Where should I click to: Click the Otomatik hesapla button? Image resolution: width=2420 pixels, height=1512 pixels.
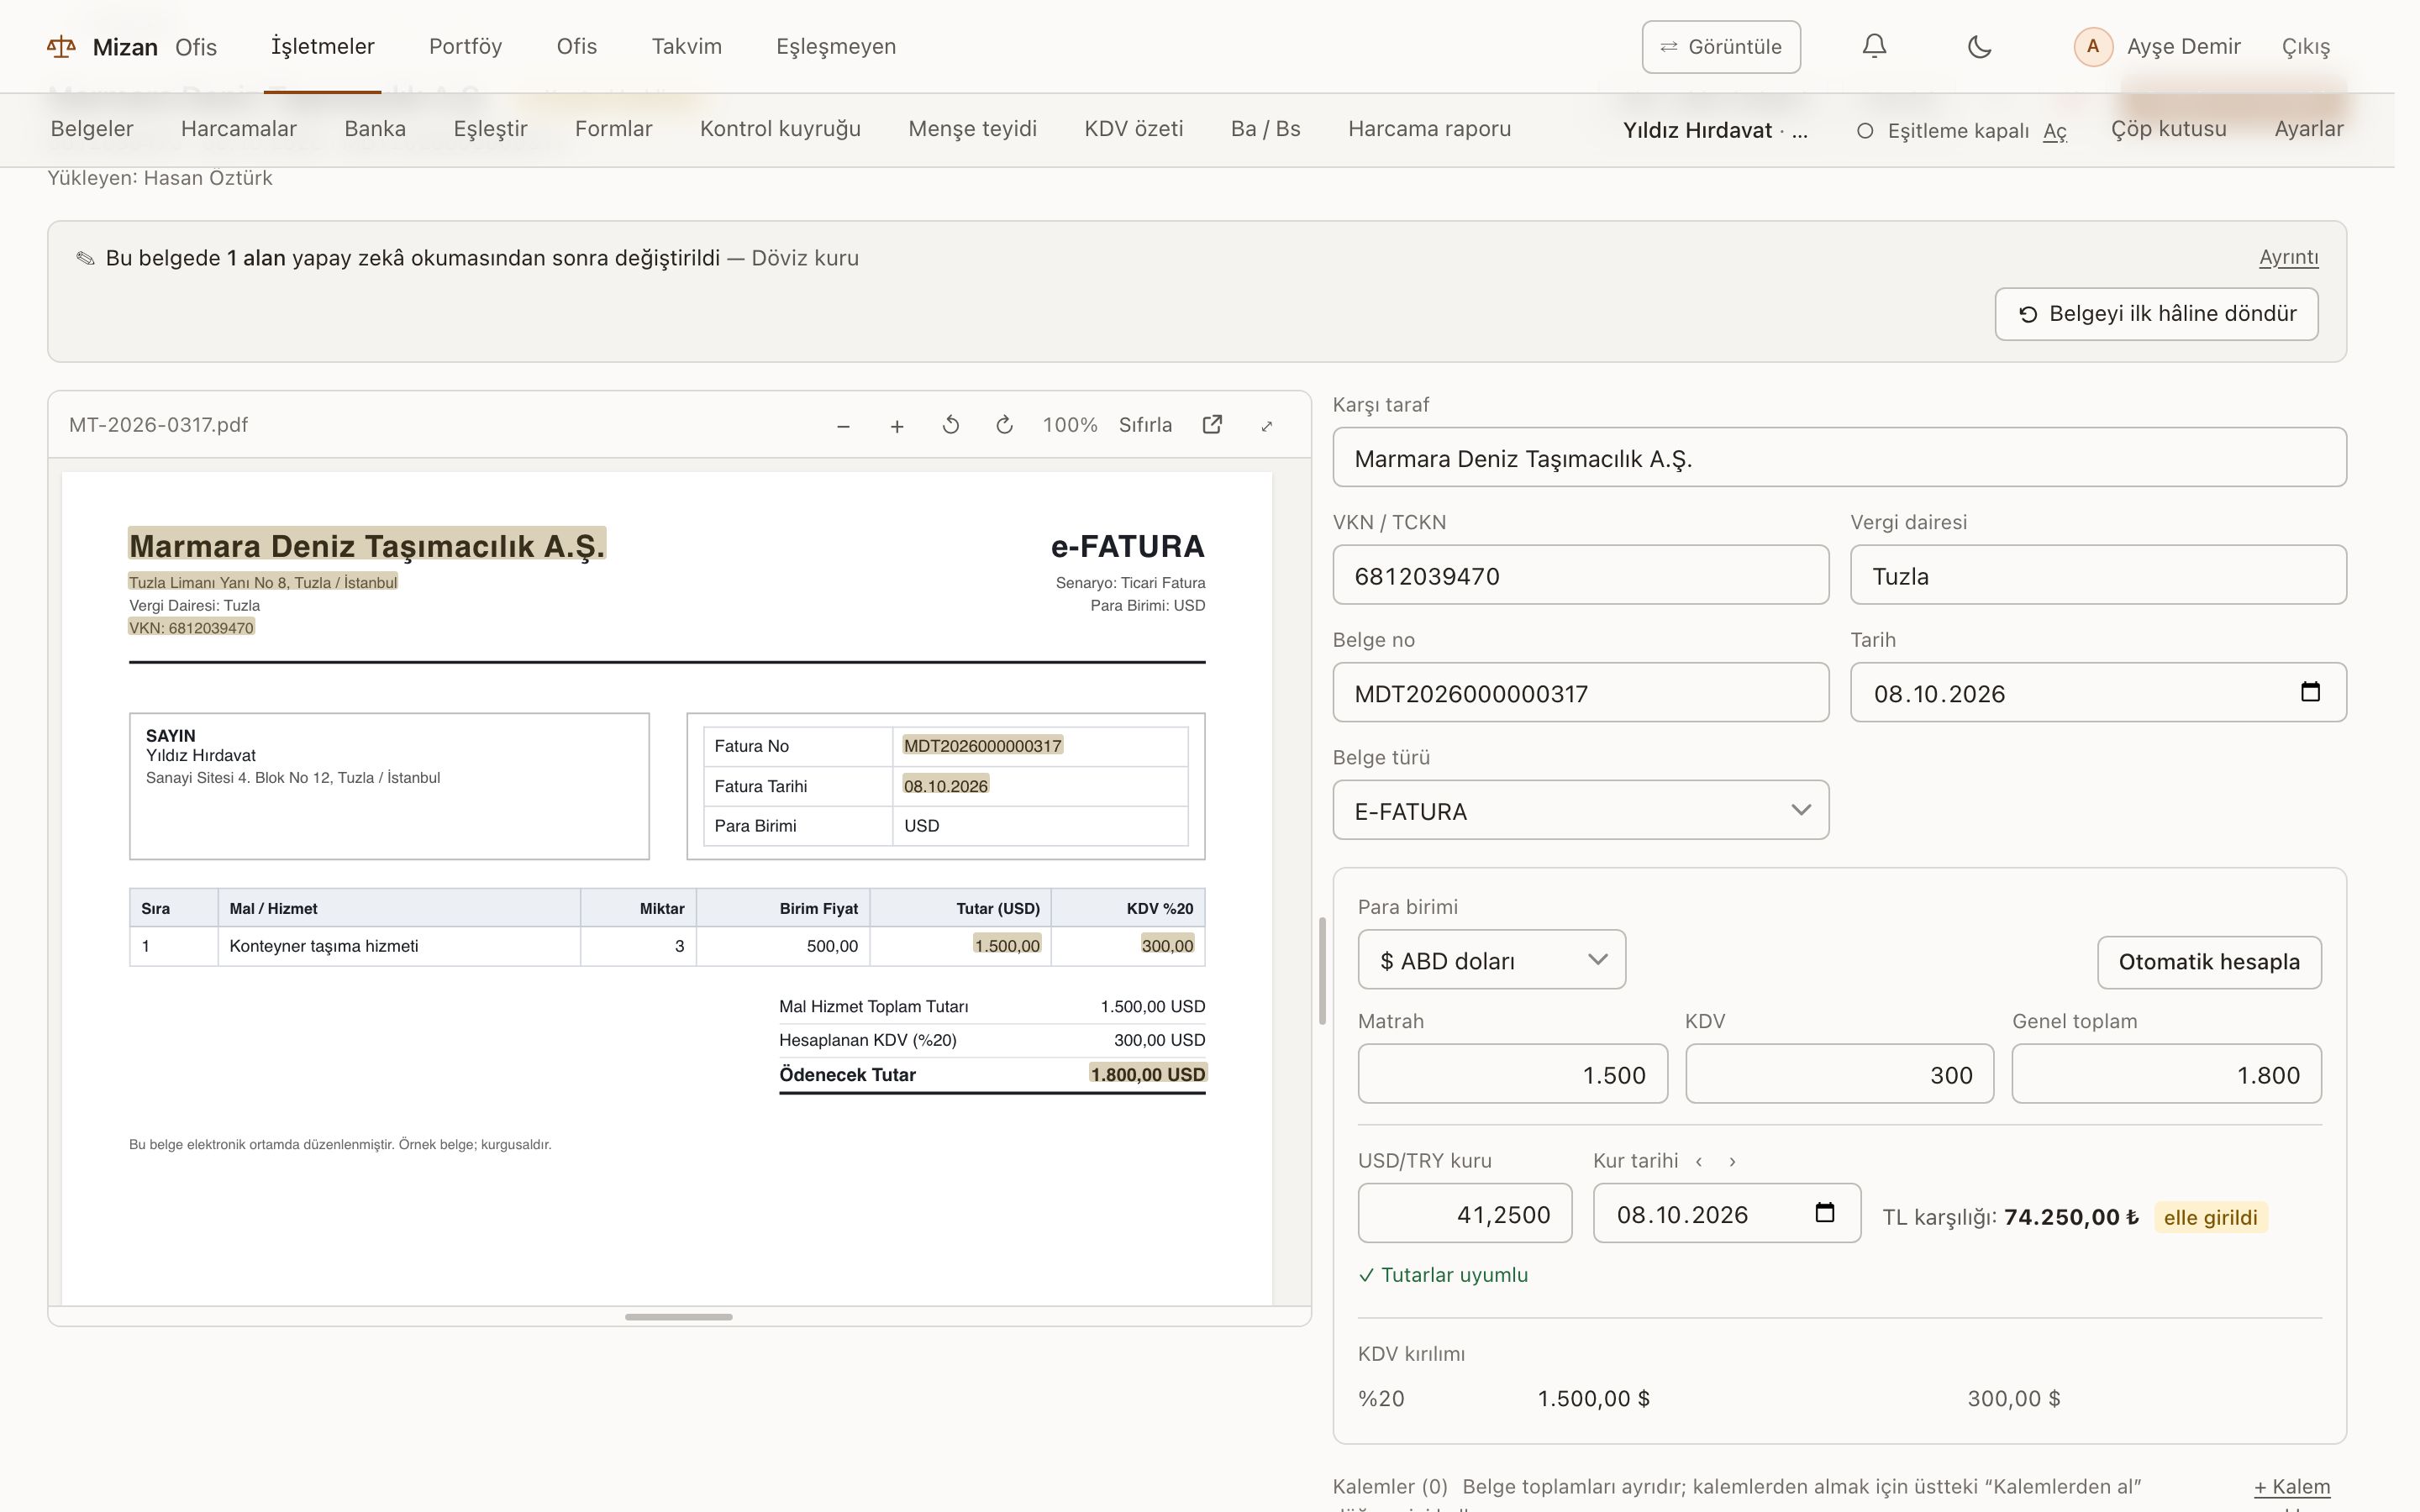pos(2209,962)
